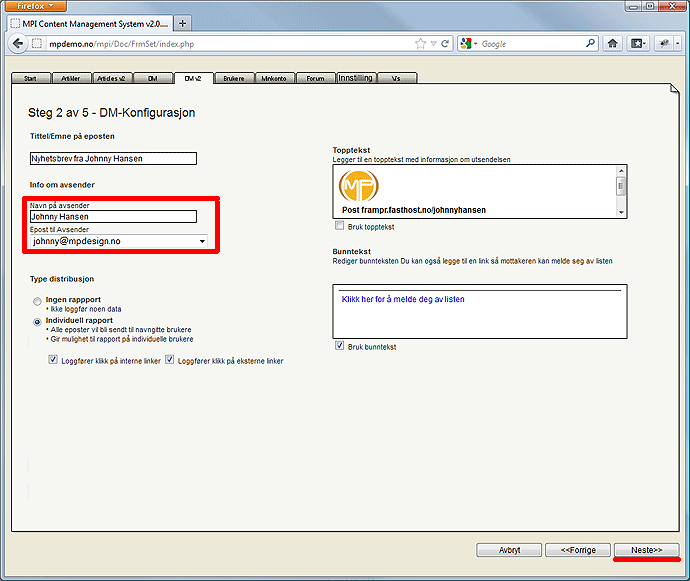Open the Brukere tab
This screenshot has height=581, width=690.
pyautogui.click(x=234, y=78)
